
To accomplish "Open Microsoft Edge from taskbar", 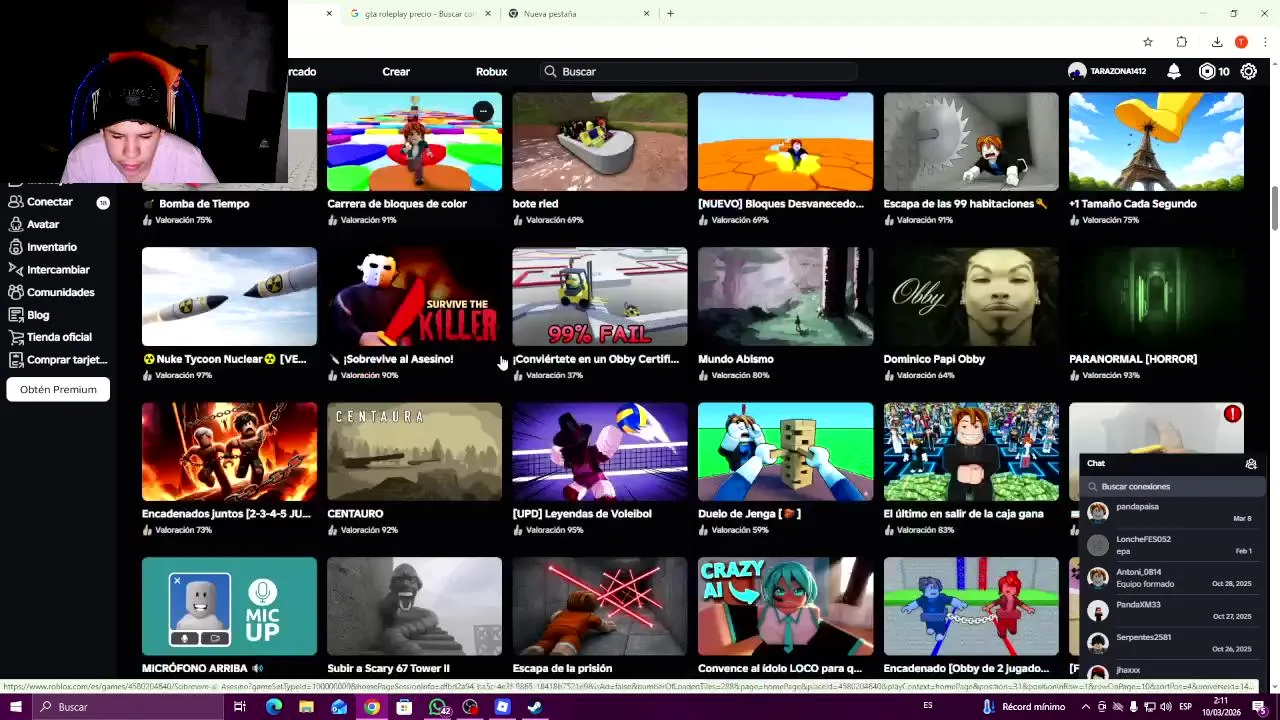I will pyautogui.click(x=274, y=707).
